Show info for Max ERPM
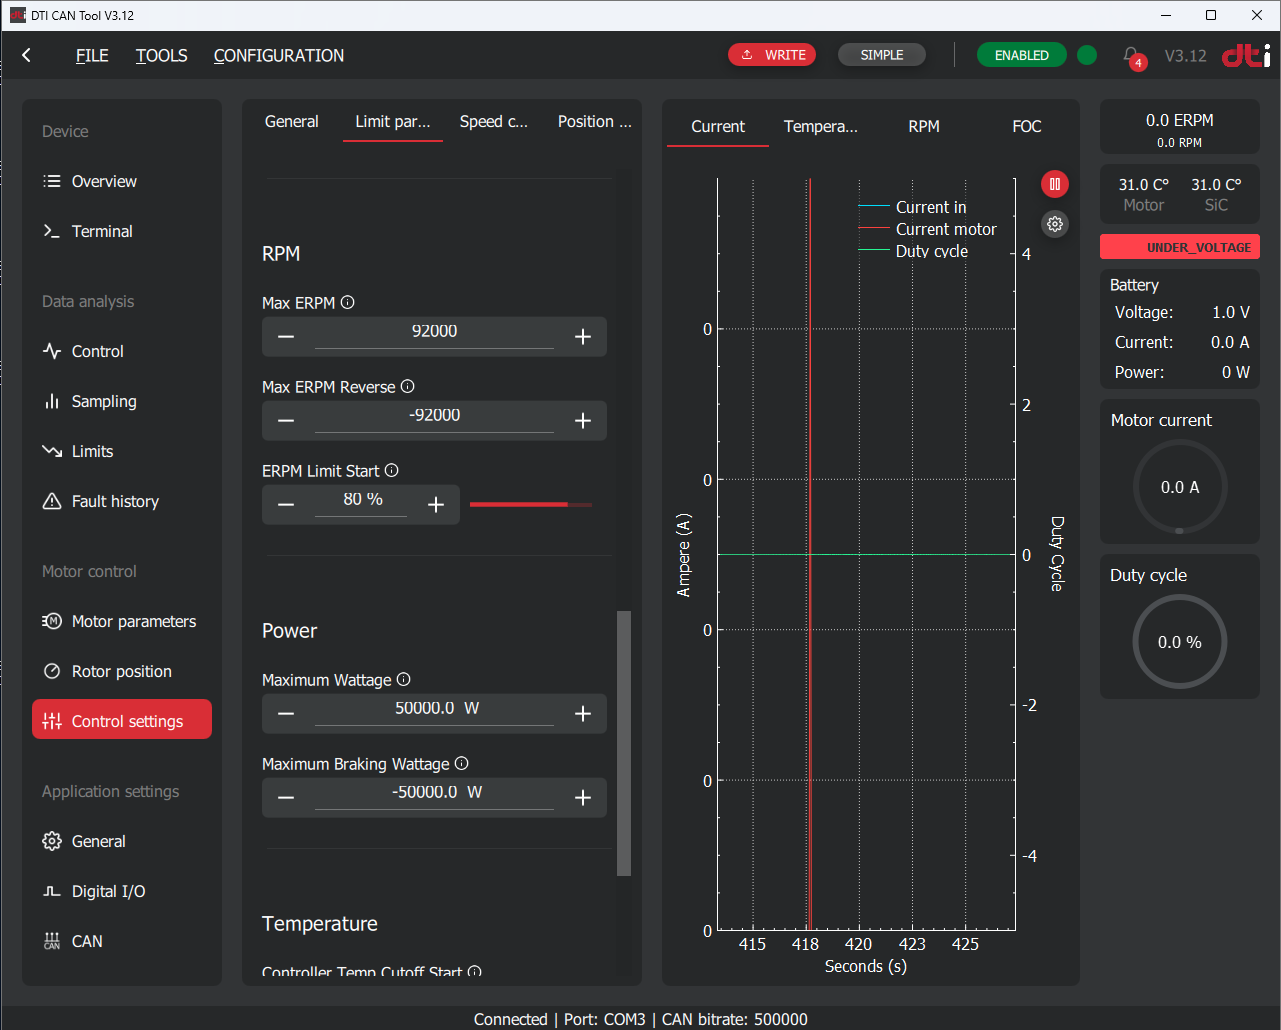 (348, 302)
